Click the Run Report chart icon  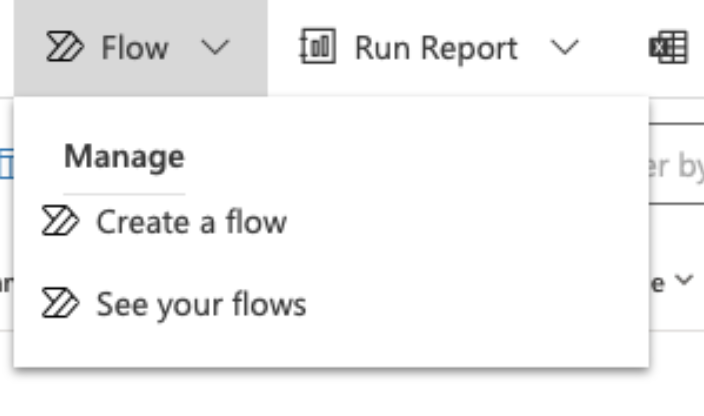pos(317,48)
